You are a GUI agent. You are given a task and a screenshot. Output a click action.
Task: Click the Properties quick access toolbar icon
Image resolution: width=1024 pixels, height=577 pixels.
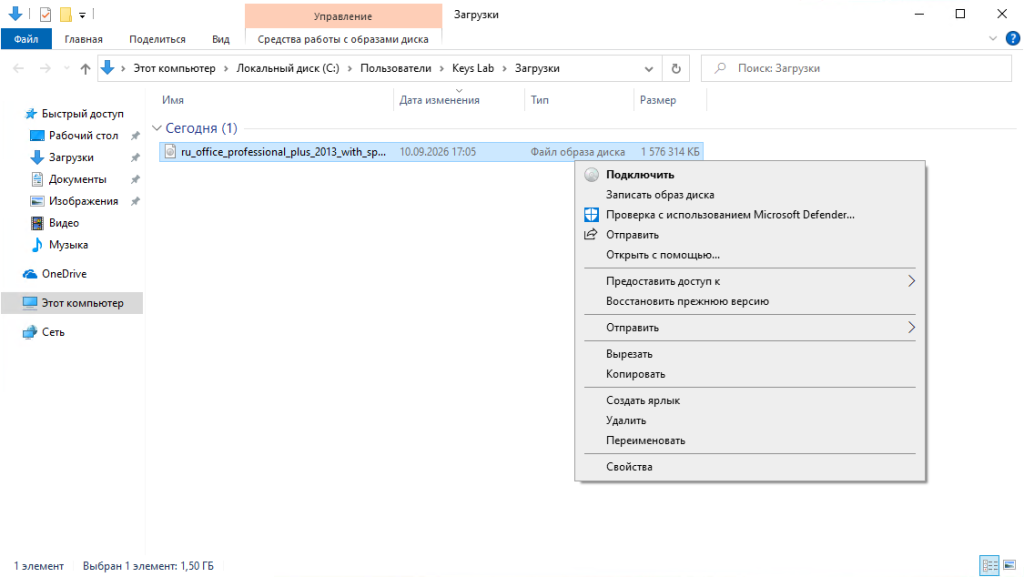point(45,14)
